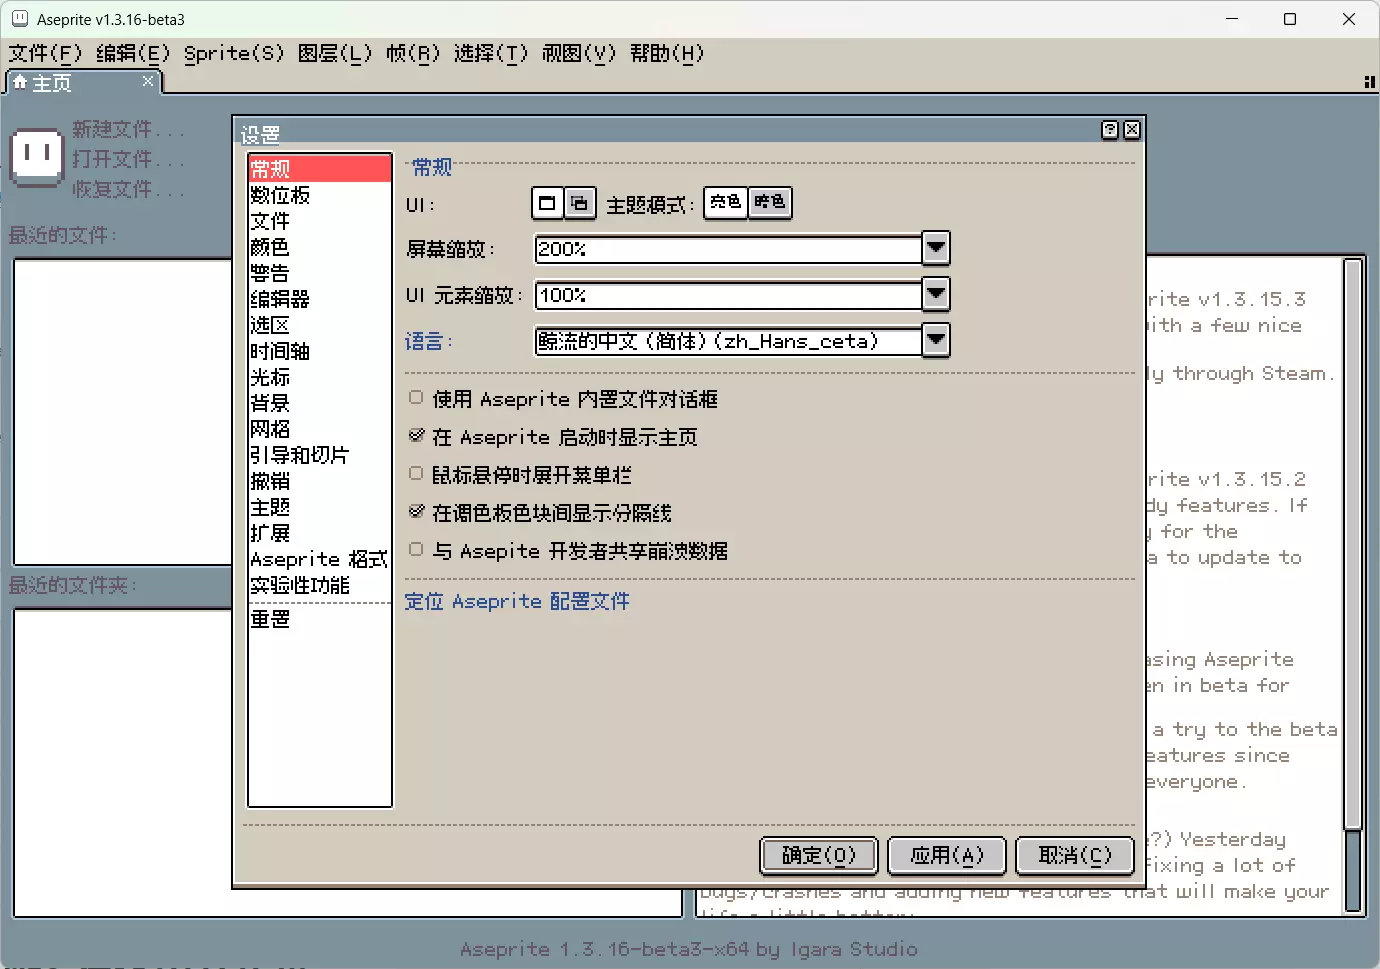Open help for the settings dialog

(x=1110, y=130)
